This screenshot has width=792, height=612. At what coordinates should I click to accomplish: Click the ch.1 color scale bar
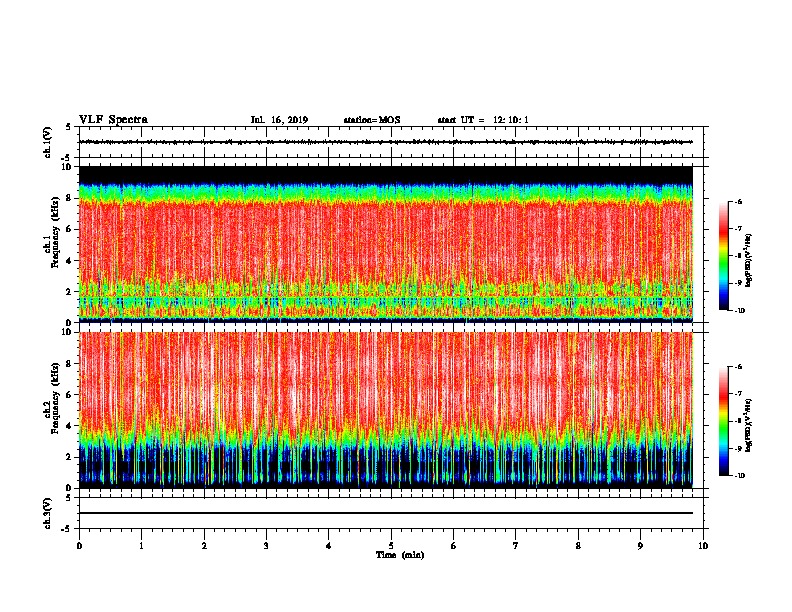(723, 256)
